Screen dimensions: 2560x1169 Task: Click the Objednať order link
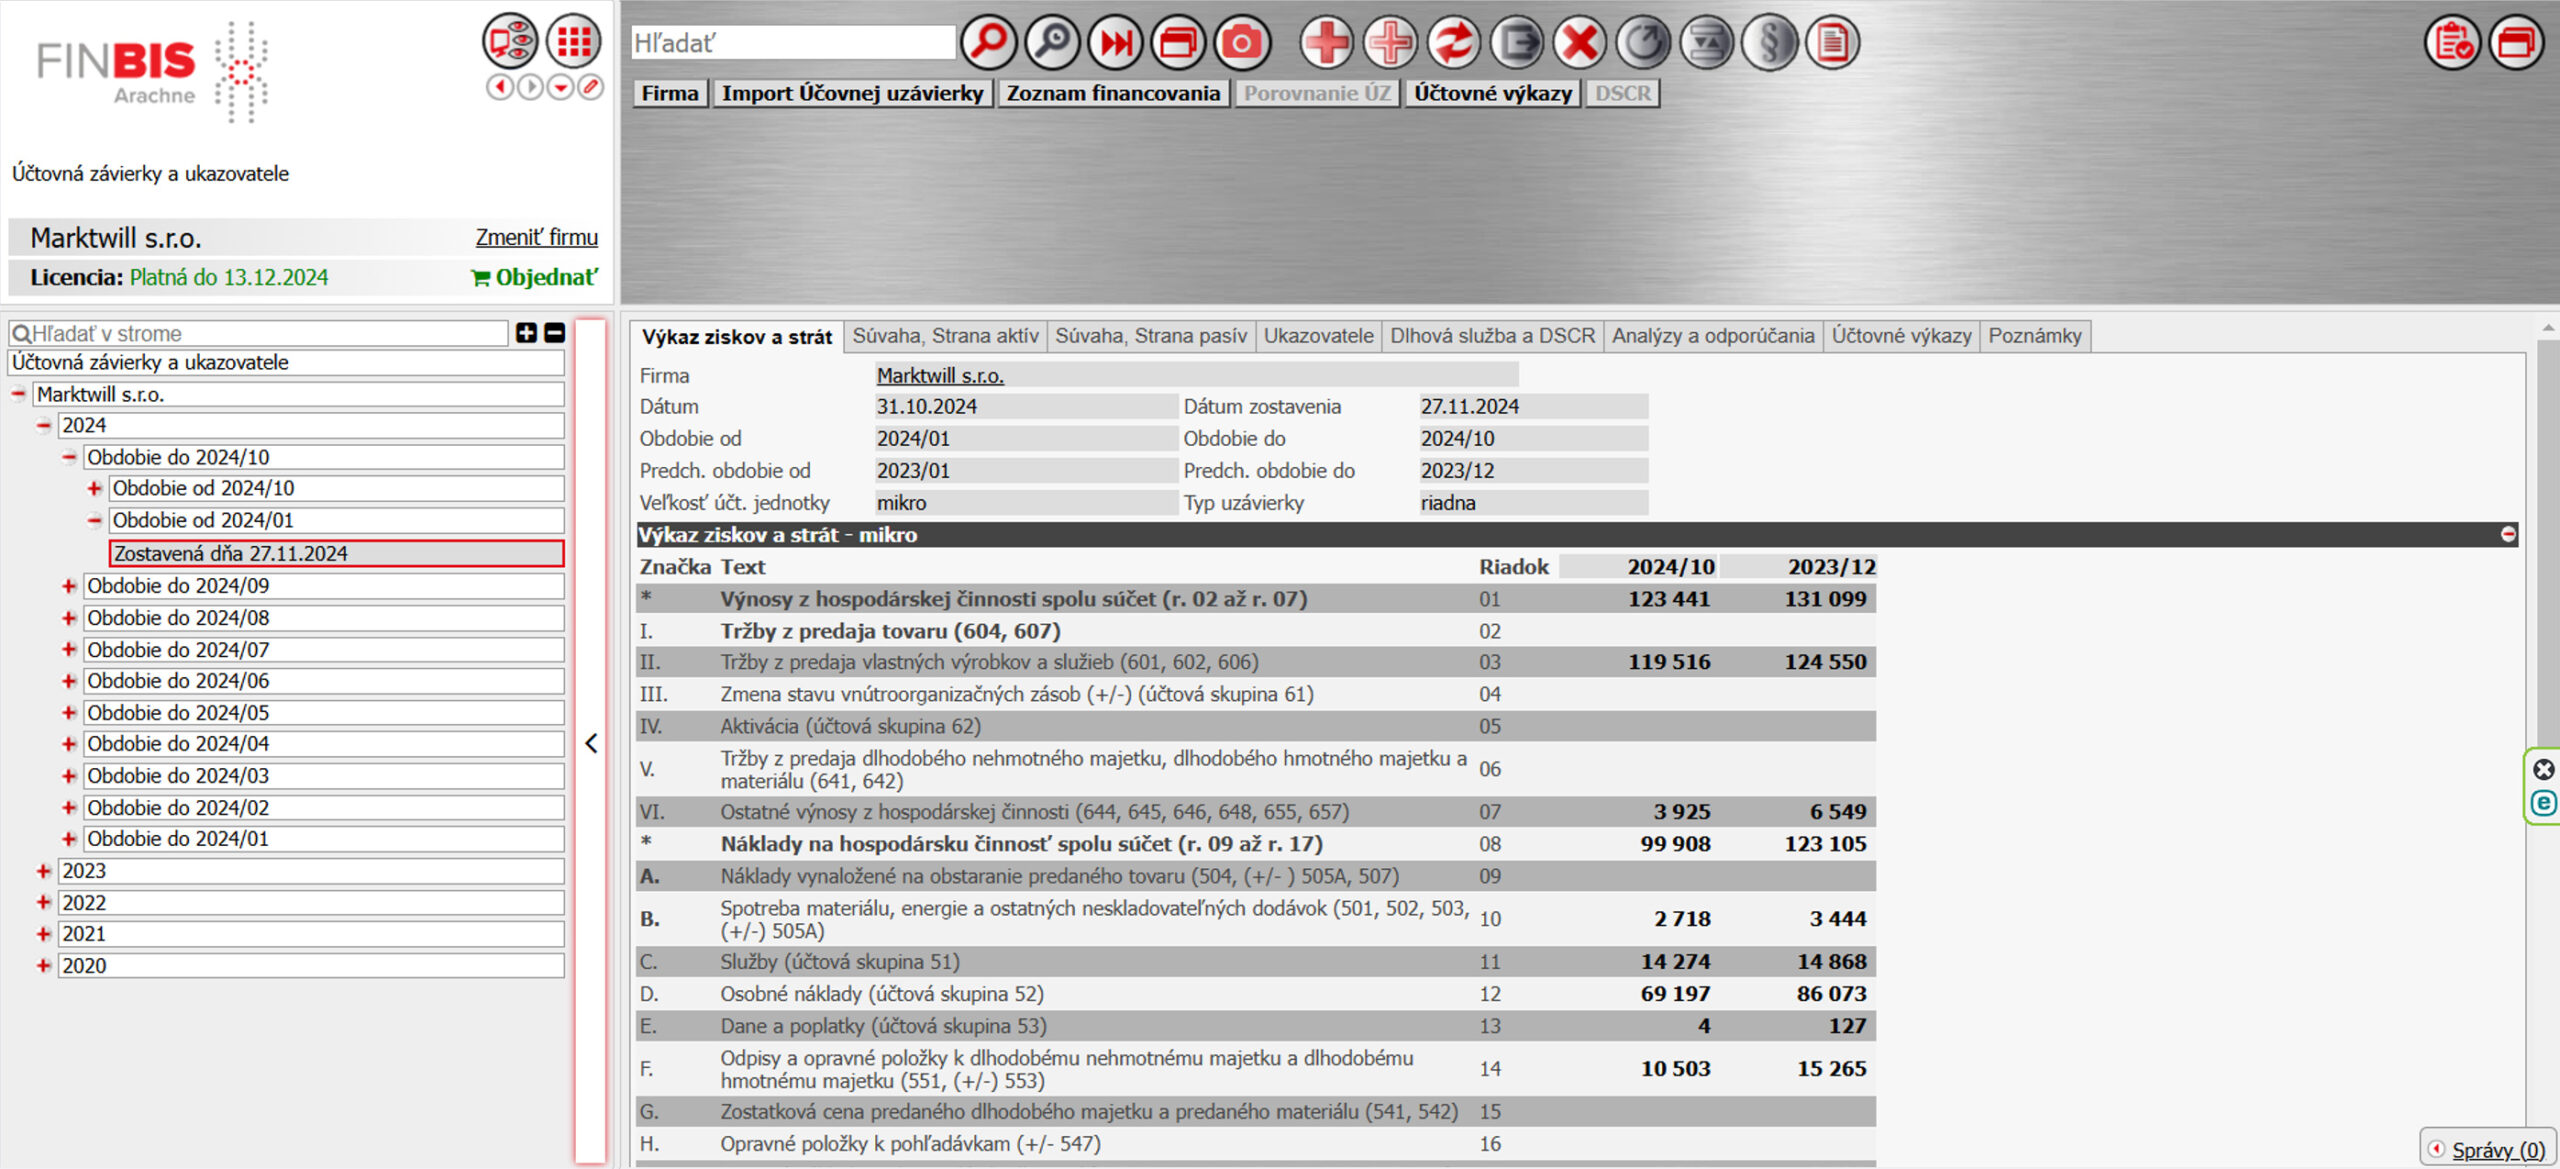coord(535,277)
